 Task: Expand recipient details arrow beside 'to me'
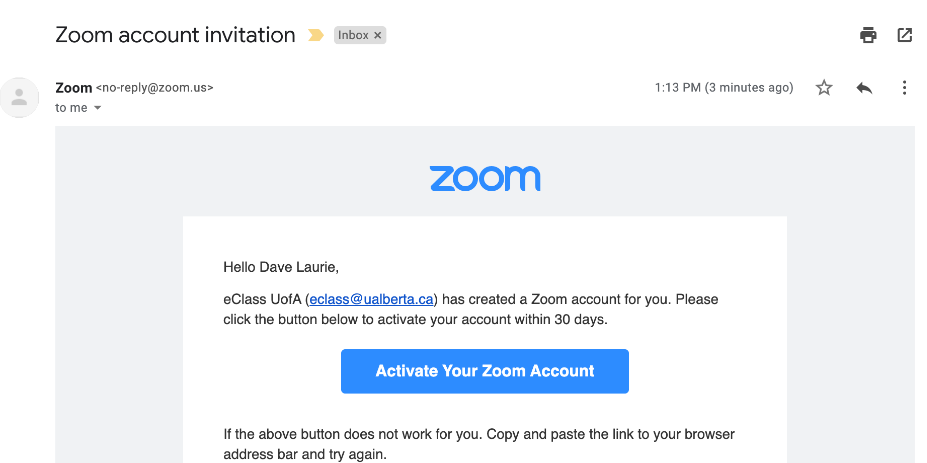pos(98,108)
